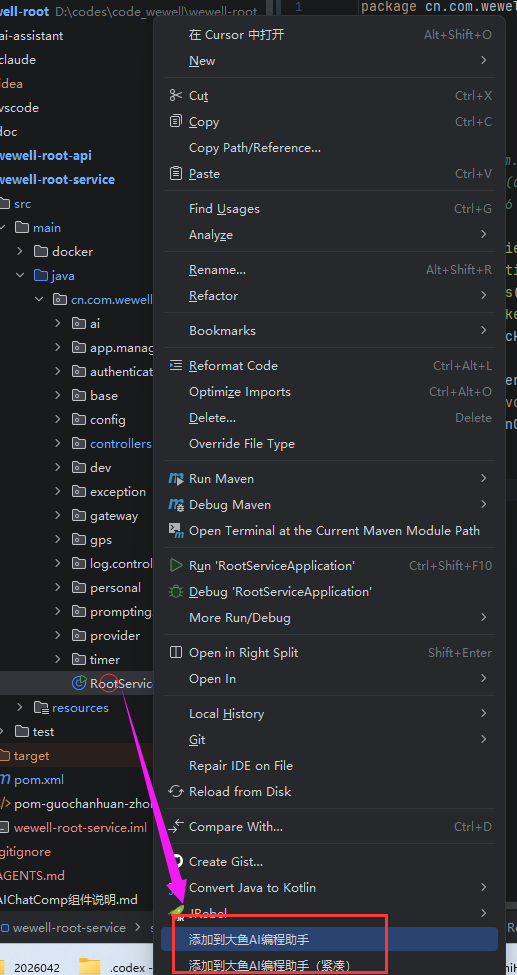Click the Paste clipboard icon
517x975 pixels.
coord(176,173)
